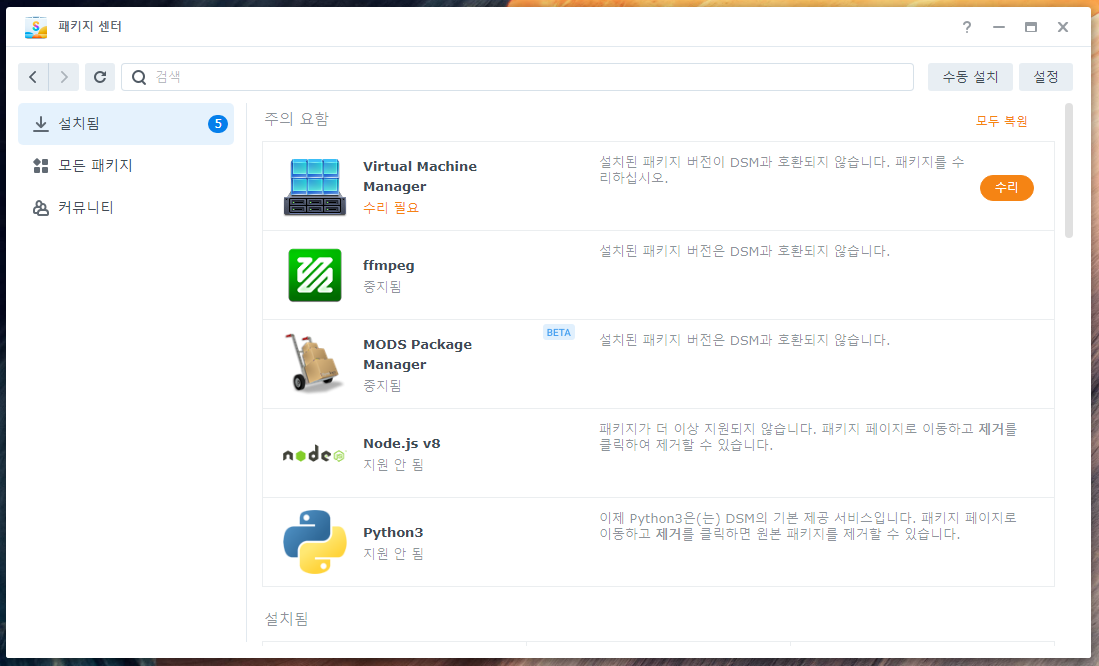
Task: Open the Virtual Machine Manager icon
Action: 315,187
